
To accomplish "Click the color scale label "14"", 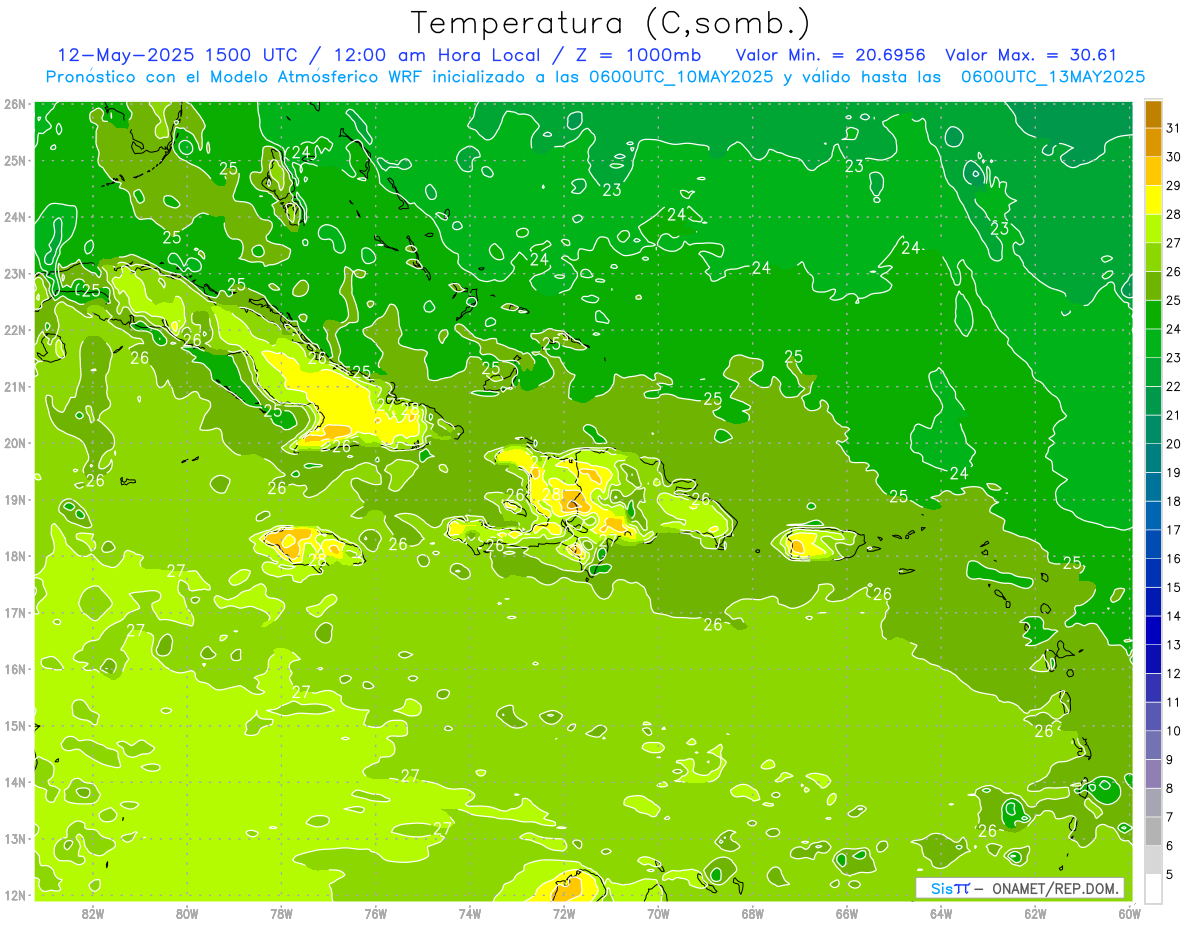I will point(1173,616).
